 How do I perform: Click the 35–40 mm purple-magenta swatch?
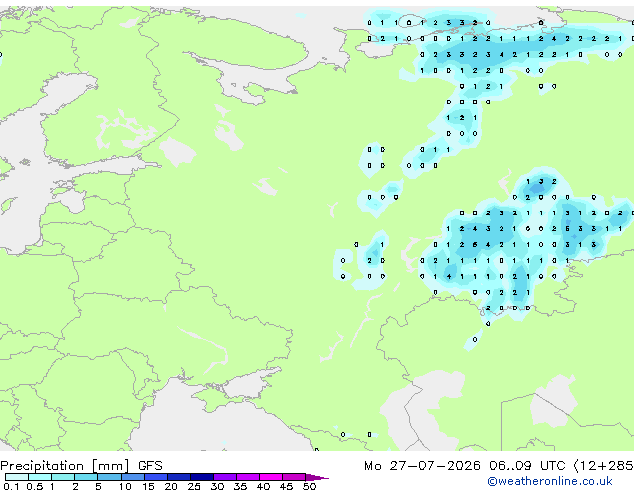coord(248,477)
